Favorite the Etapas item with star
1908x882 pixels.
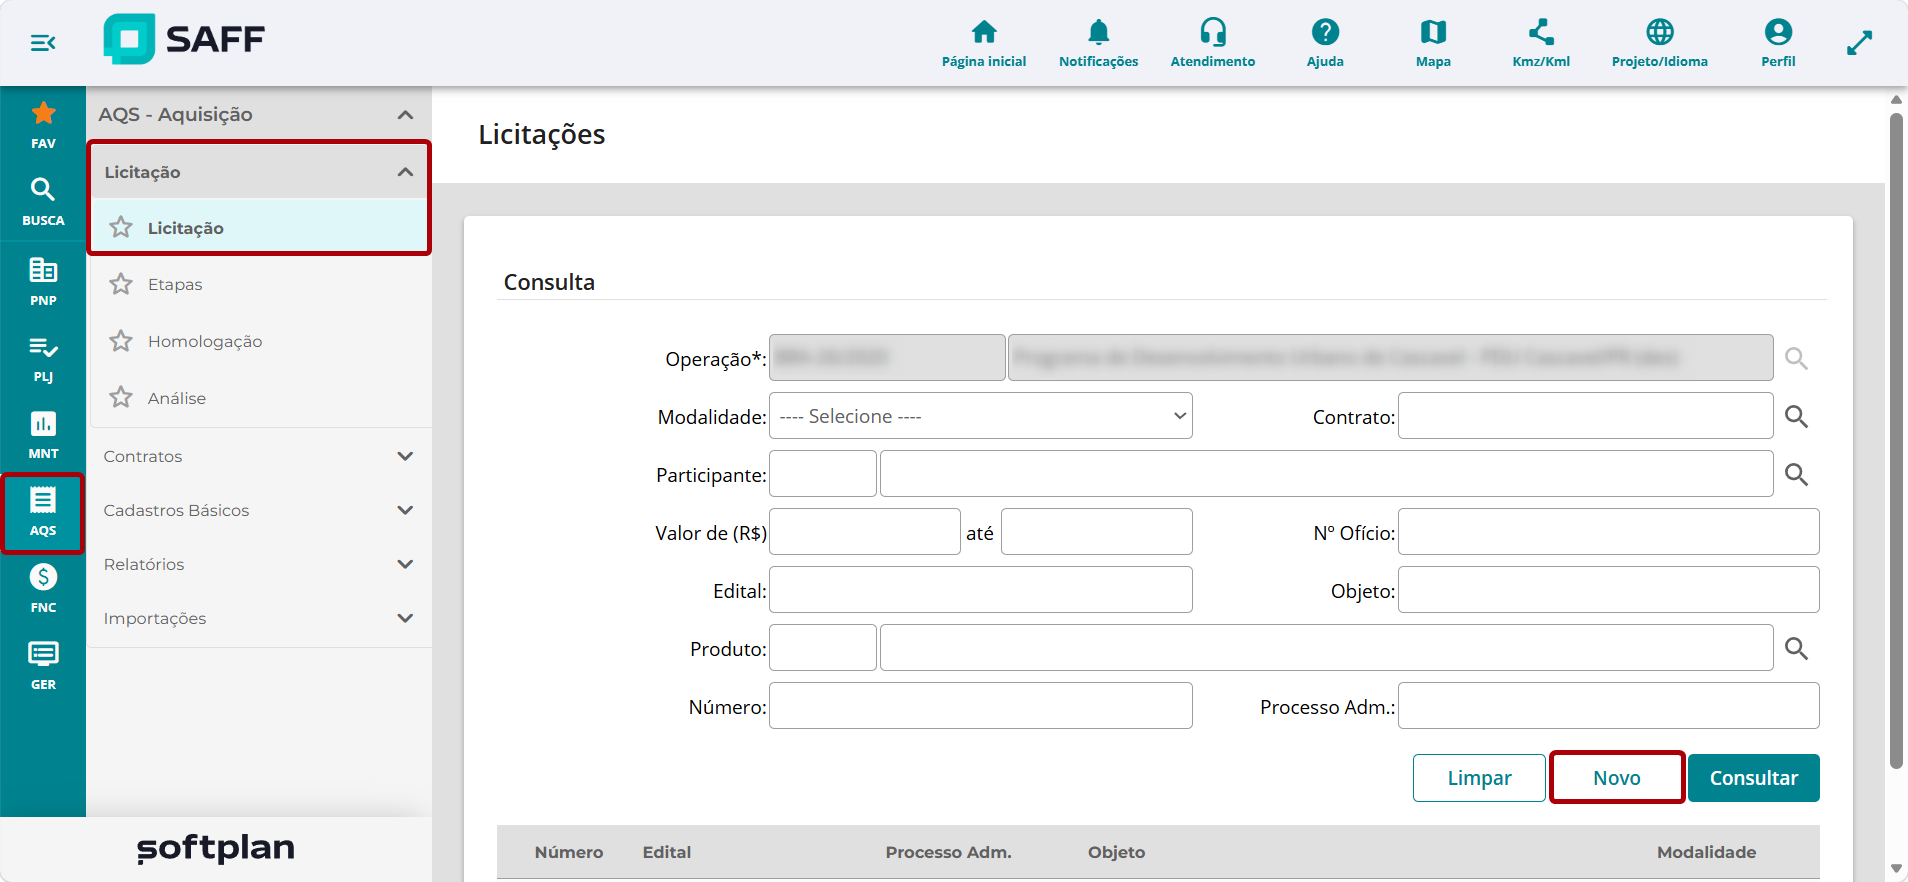(x=121, y=284)
